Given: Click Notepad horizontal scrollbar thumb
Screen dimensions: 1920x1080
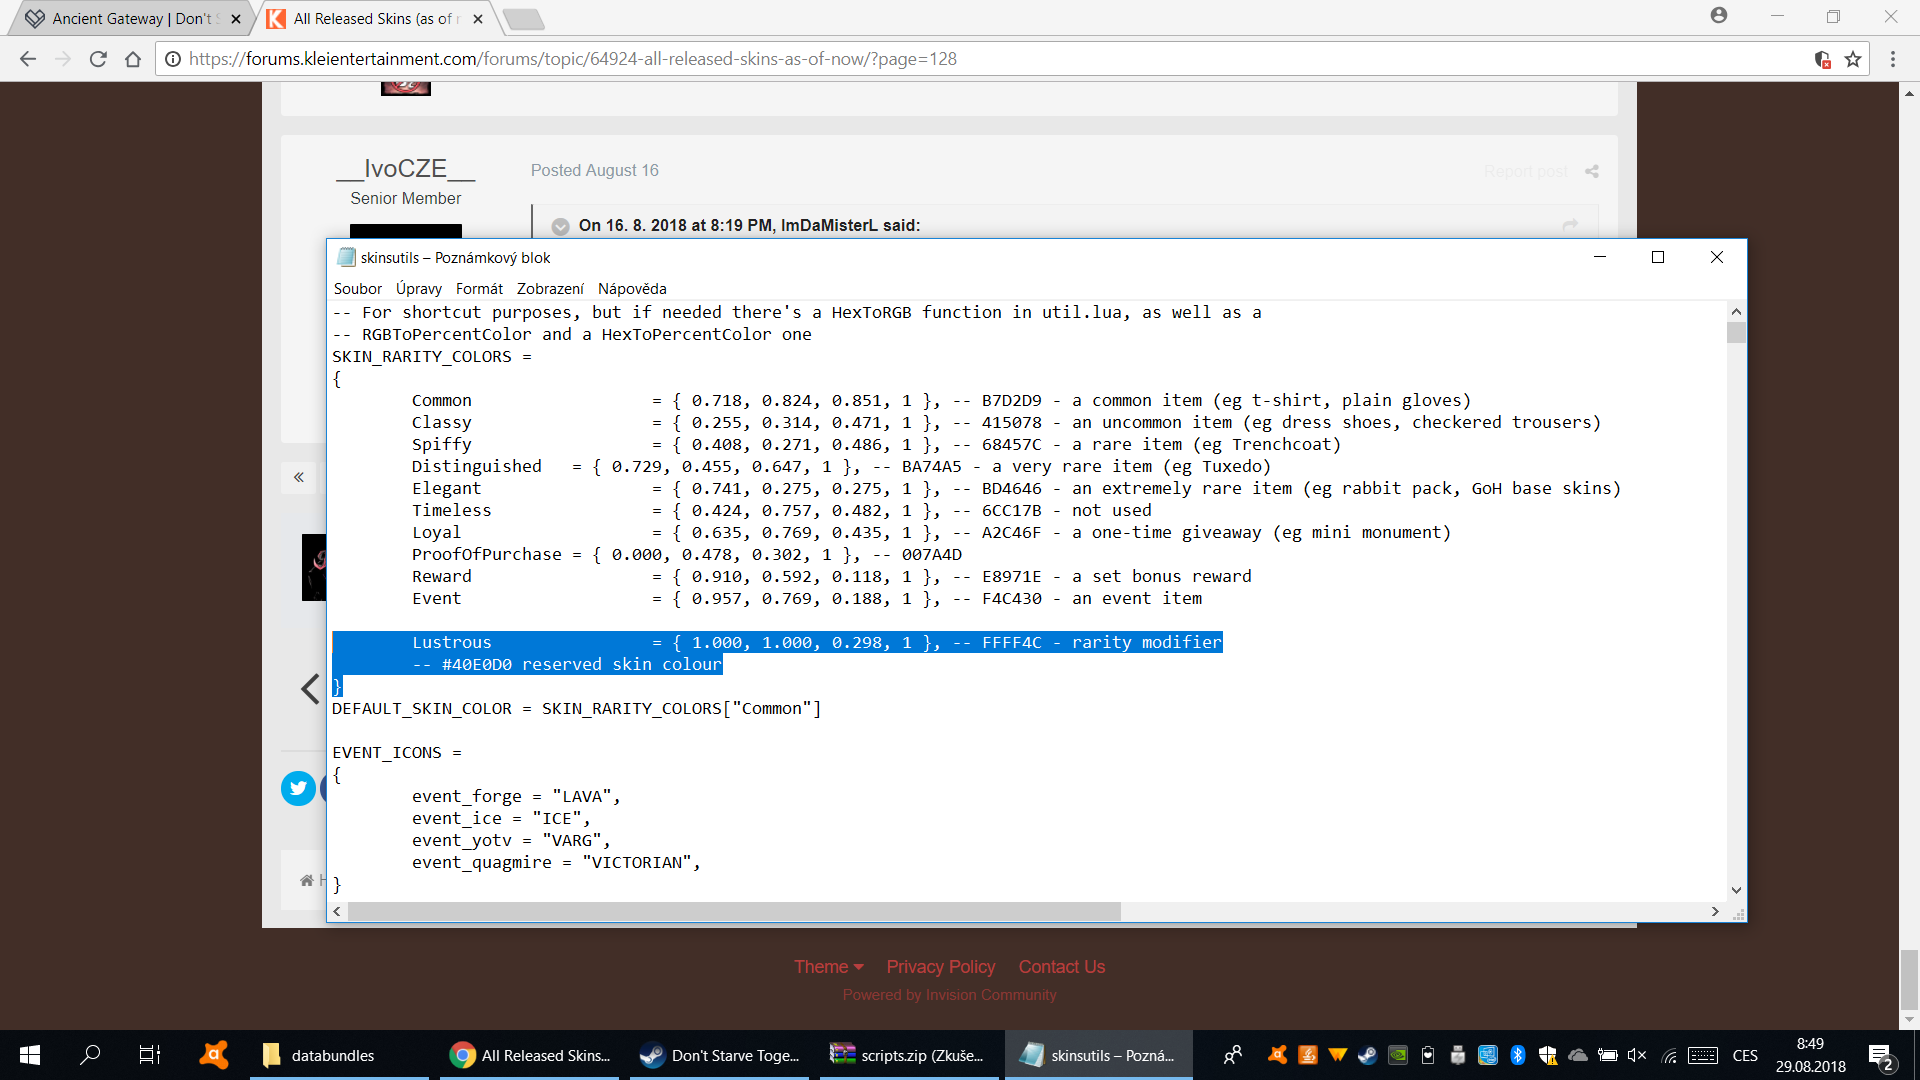Looking at the screenshot, I should click(733, 912).
